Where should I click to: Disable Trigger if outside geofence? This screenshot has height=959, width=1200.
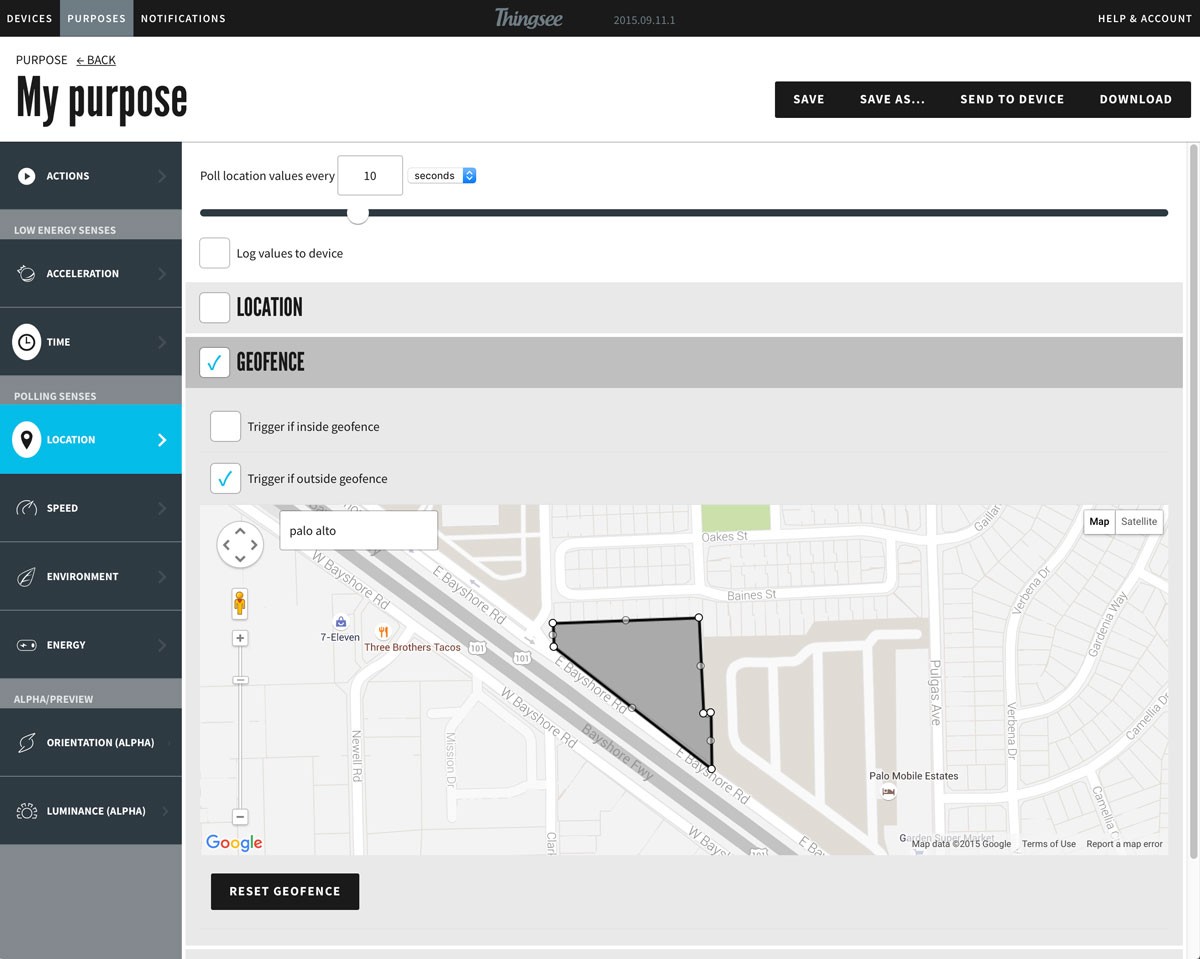coord(225,479)
